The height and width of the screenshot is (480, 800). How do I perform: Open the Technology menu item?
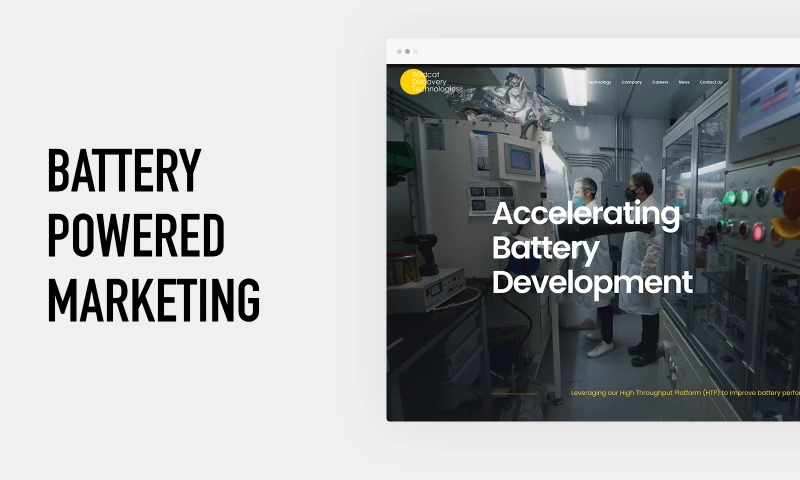point(599,82)
